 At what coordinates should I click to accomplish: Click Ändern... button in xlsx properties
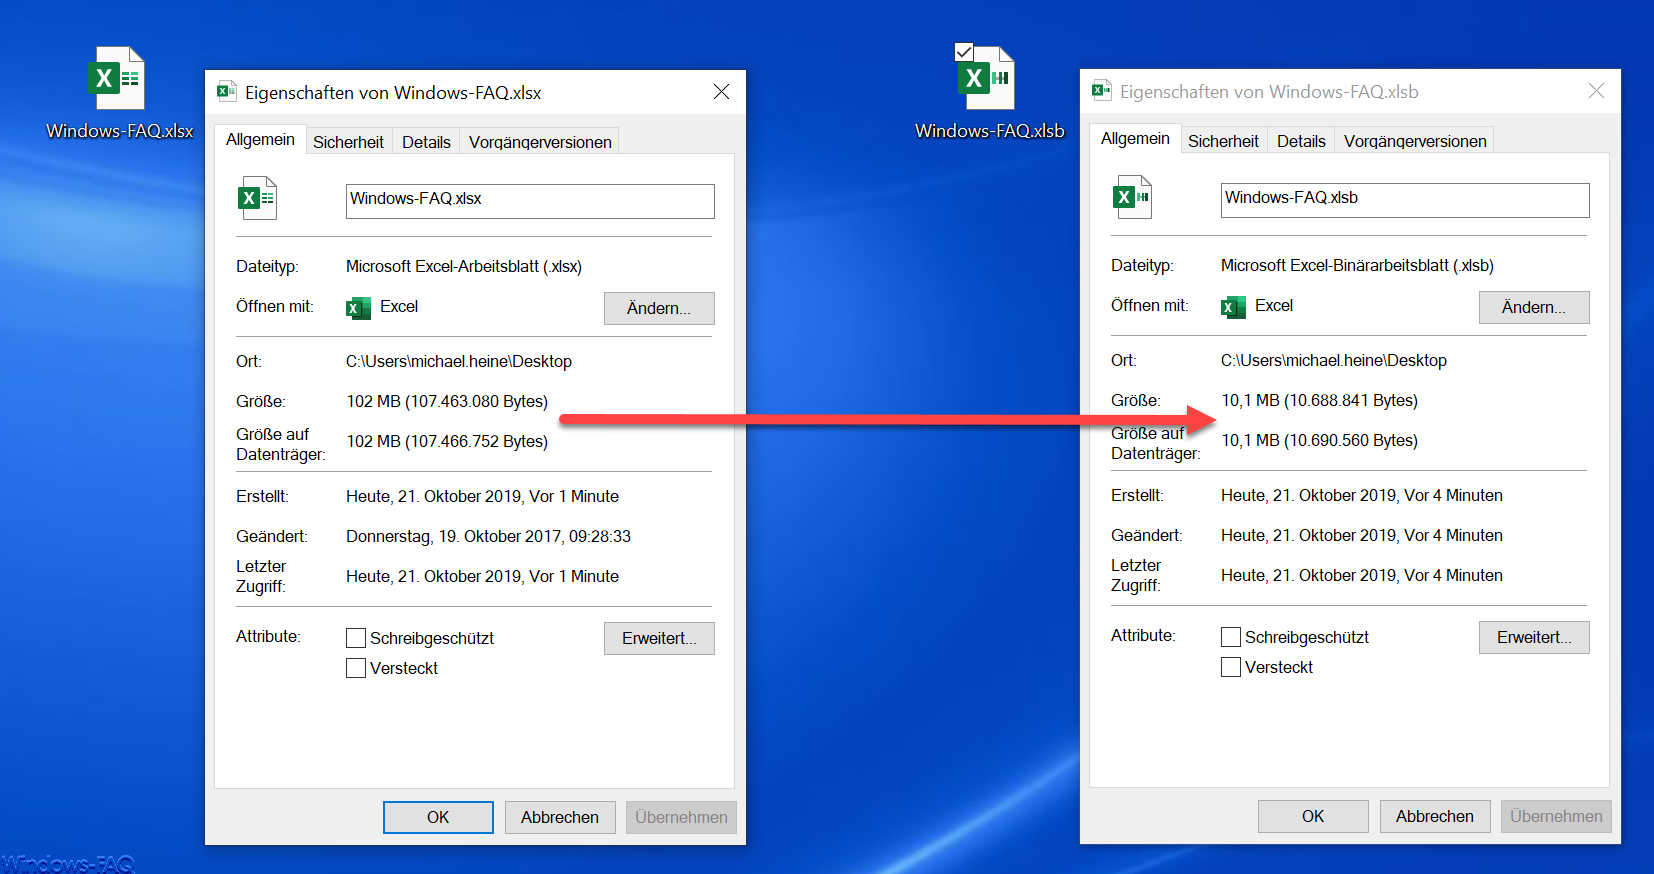pyautogui.click(x=659, y=308)
